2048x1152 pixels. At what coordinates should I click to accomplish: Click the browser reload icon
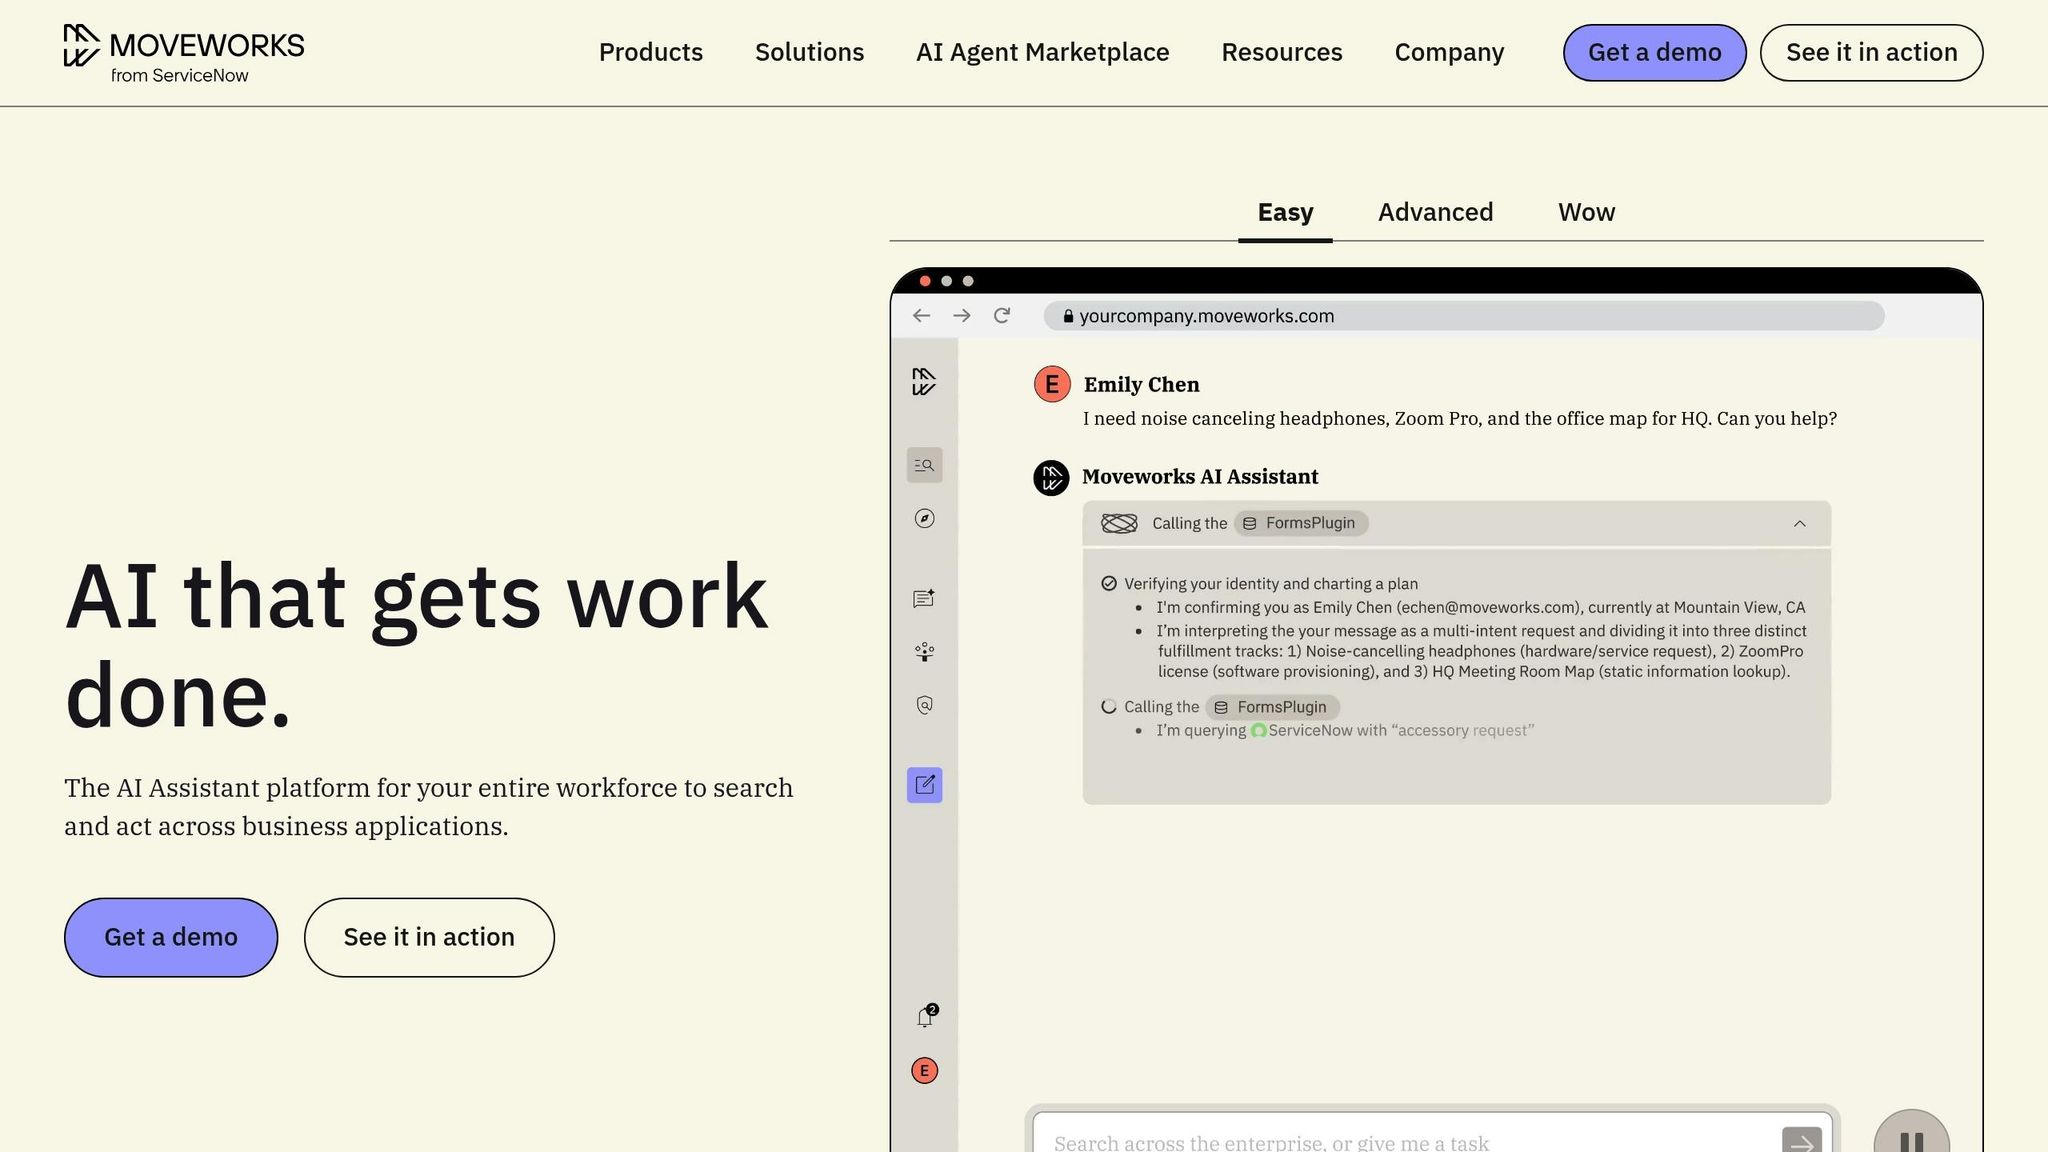click(x=1003, y=315)
